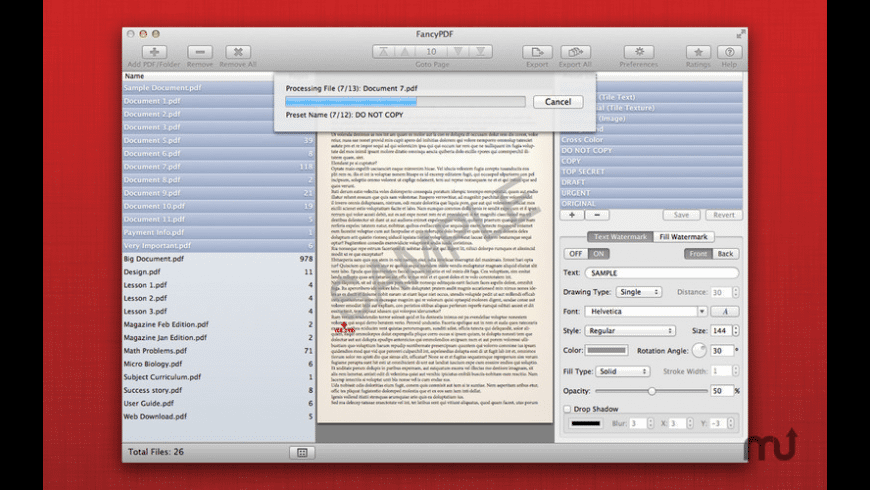This screenshot has height=490, width=870.
Task: Open Preferences gear icon
Action: (x=639, y=52)
